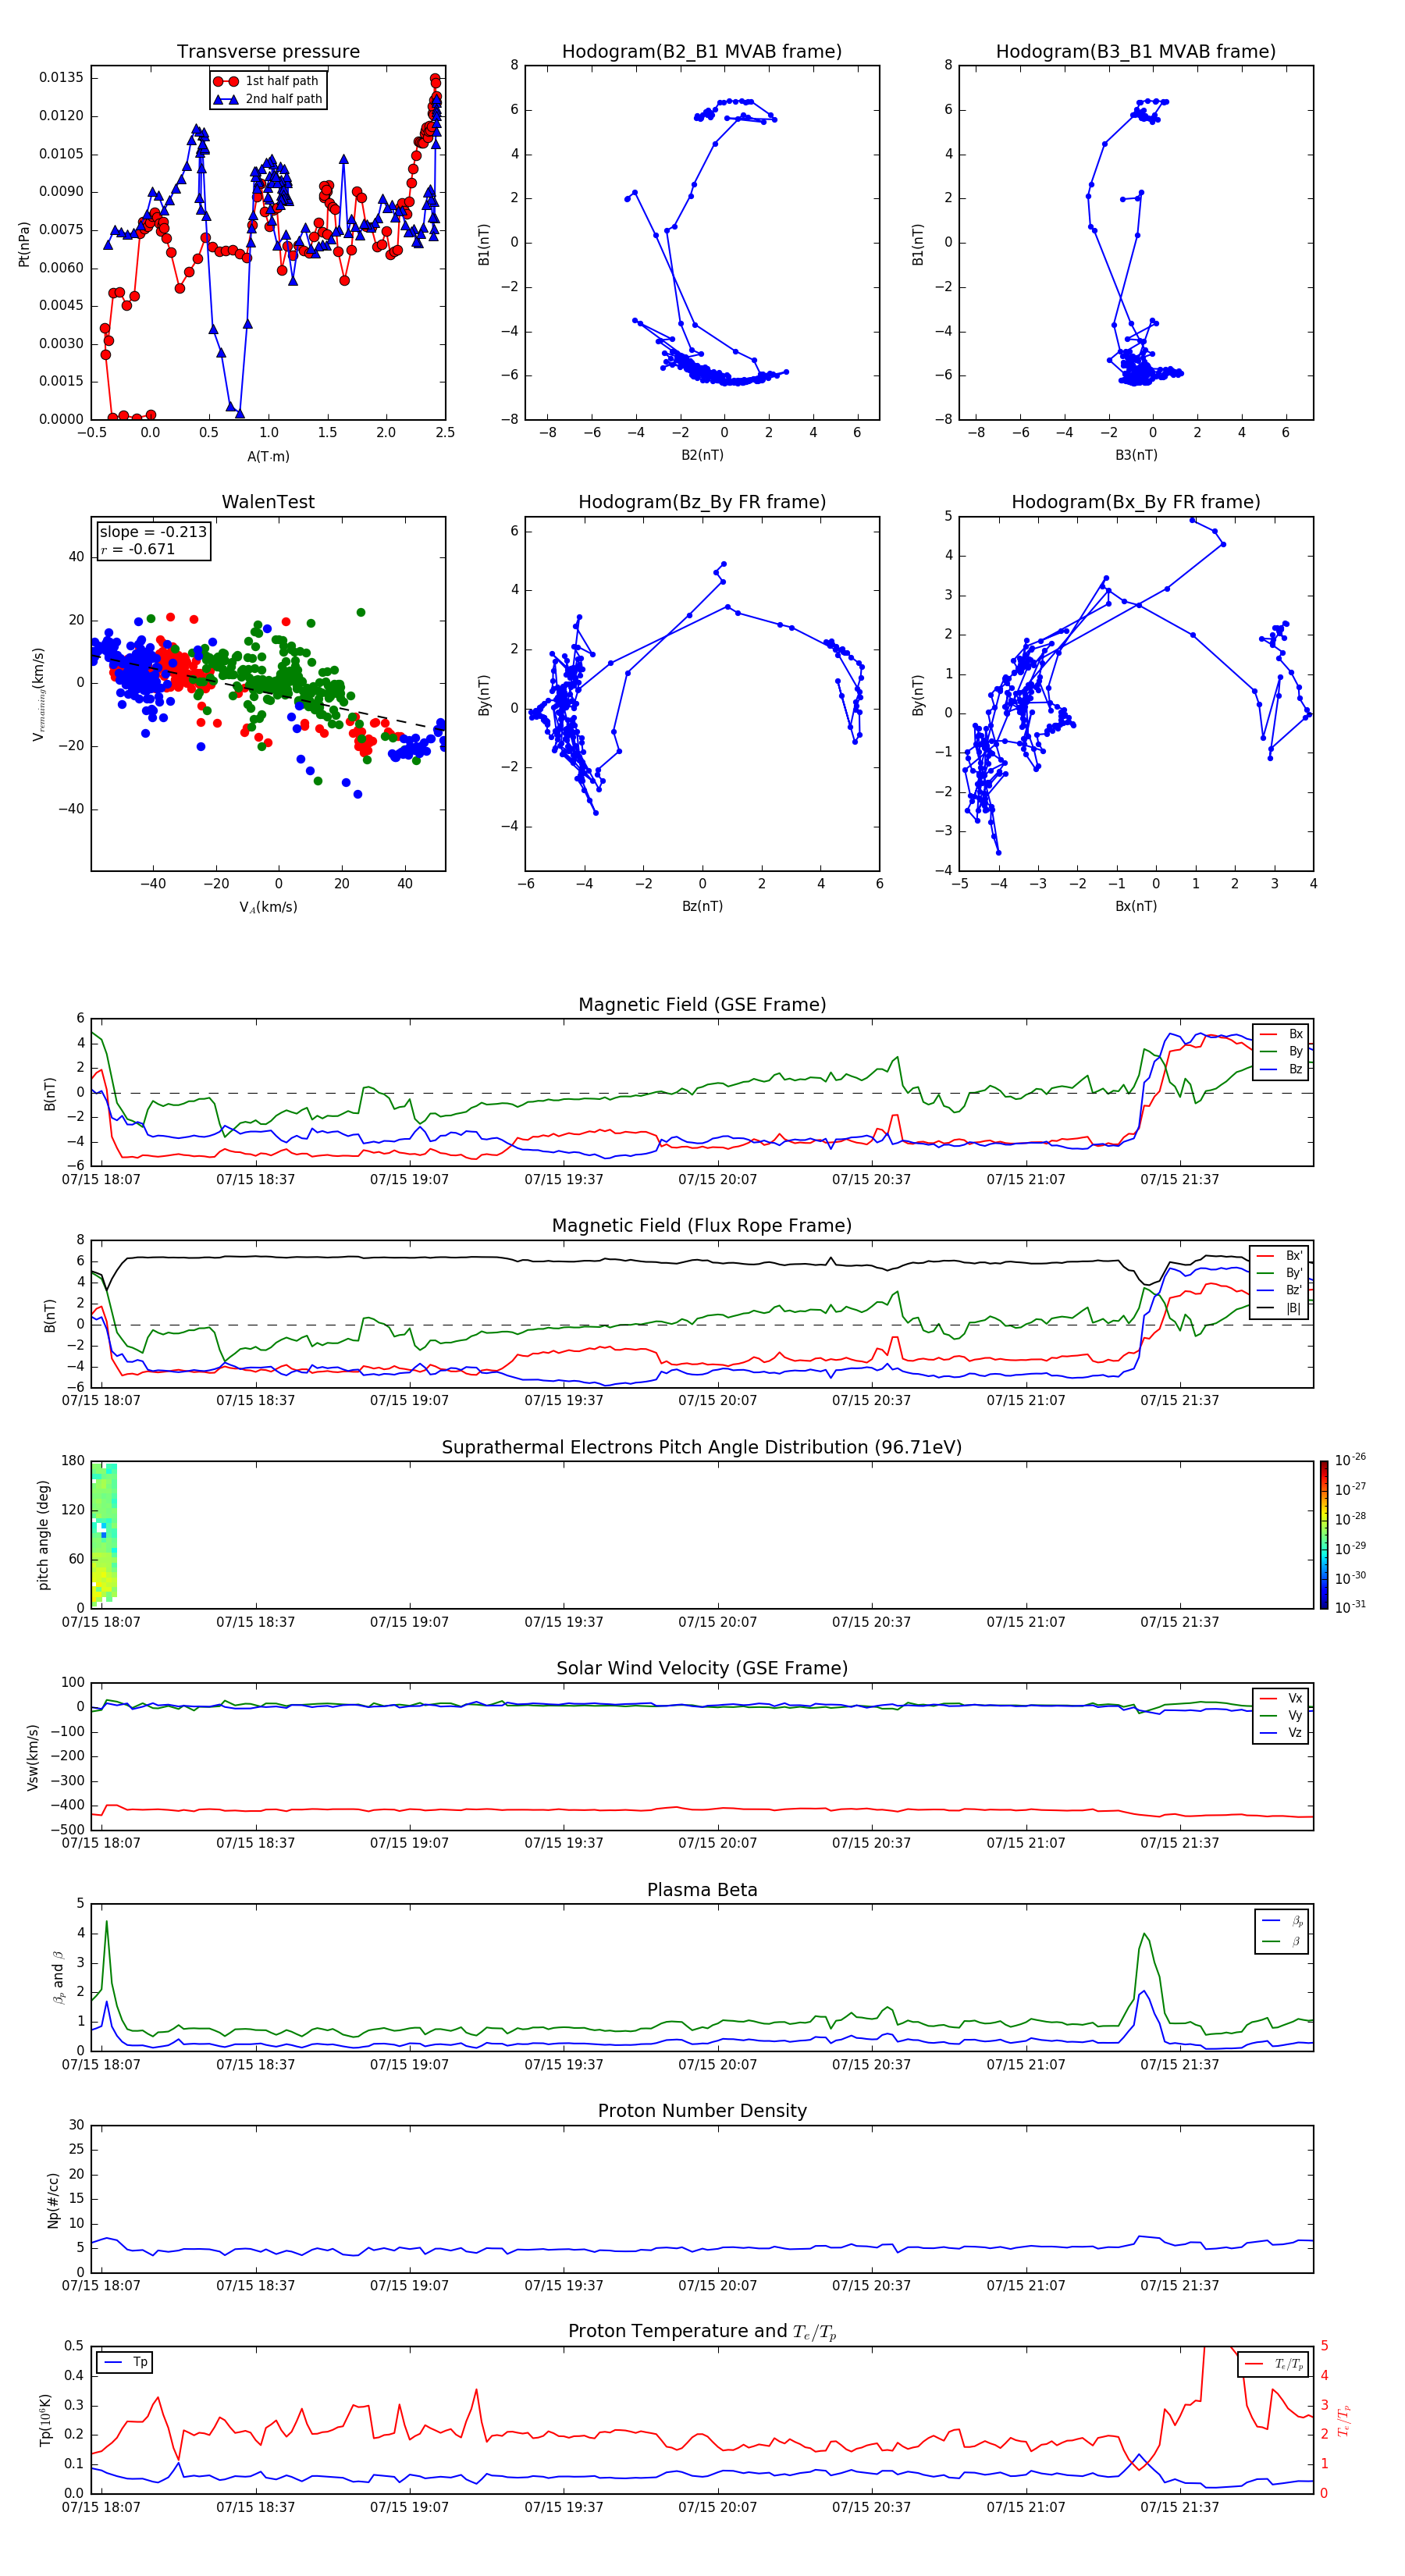Click the "Pt(nPa)" y-axis label
The height and width of the screenshot is (2576, 1405).
24,243
